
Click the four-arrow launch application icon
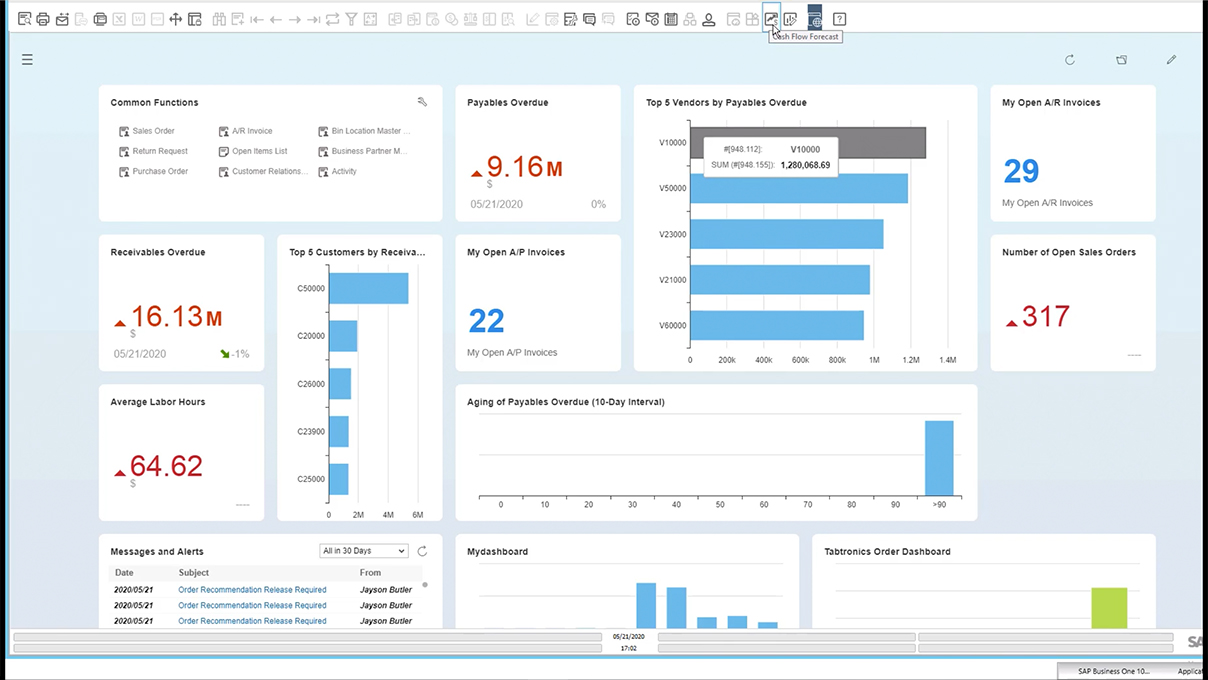(175, 19)
